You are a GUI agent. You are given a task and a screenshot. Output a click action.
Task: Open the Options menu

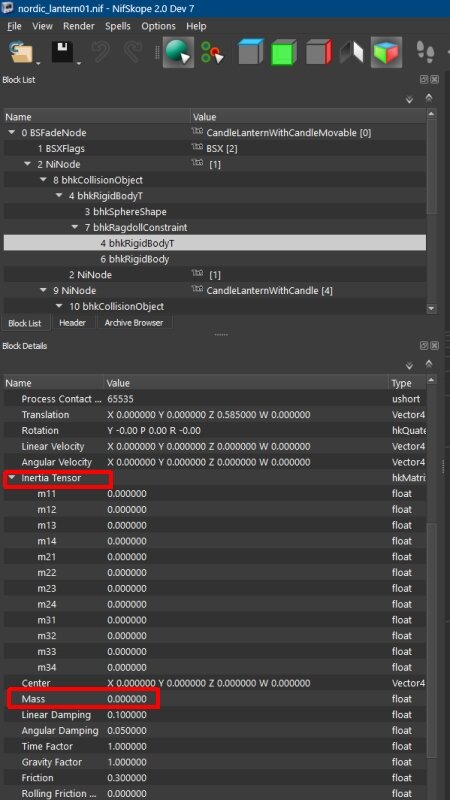158,26
